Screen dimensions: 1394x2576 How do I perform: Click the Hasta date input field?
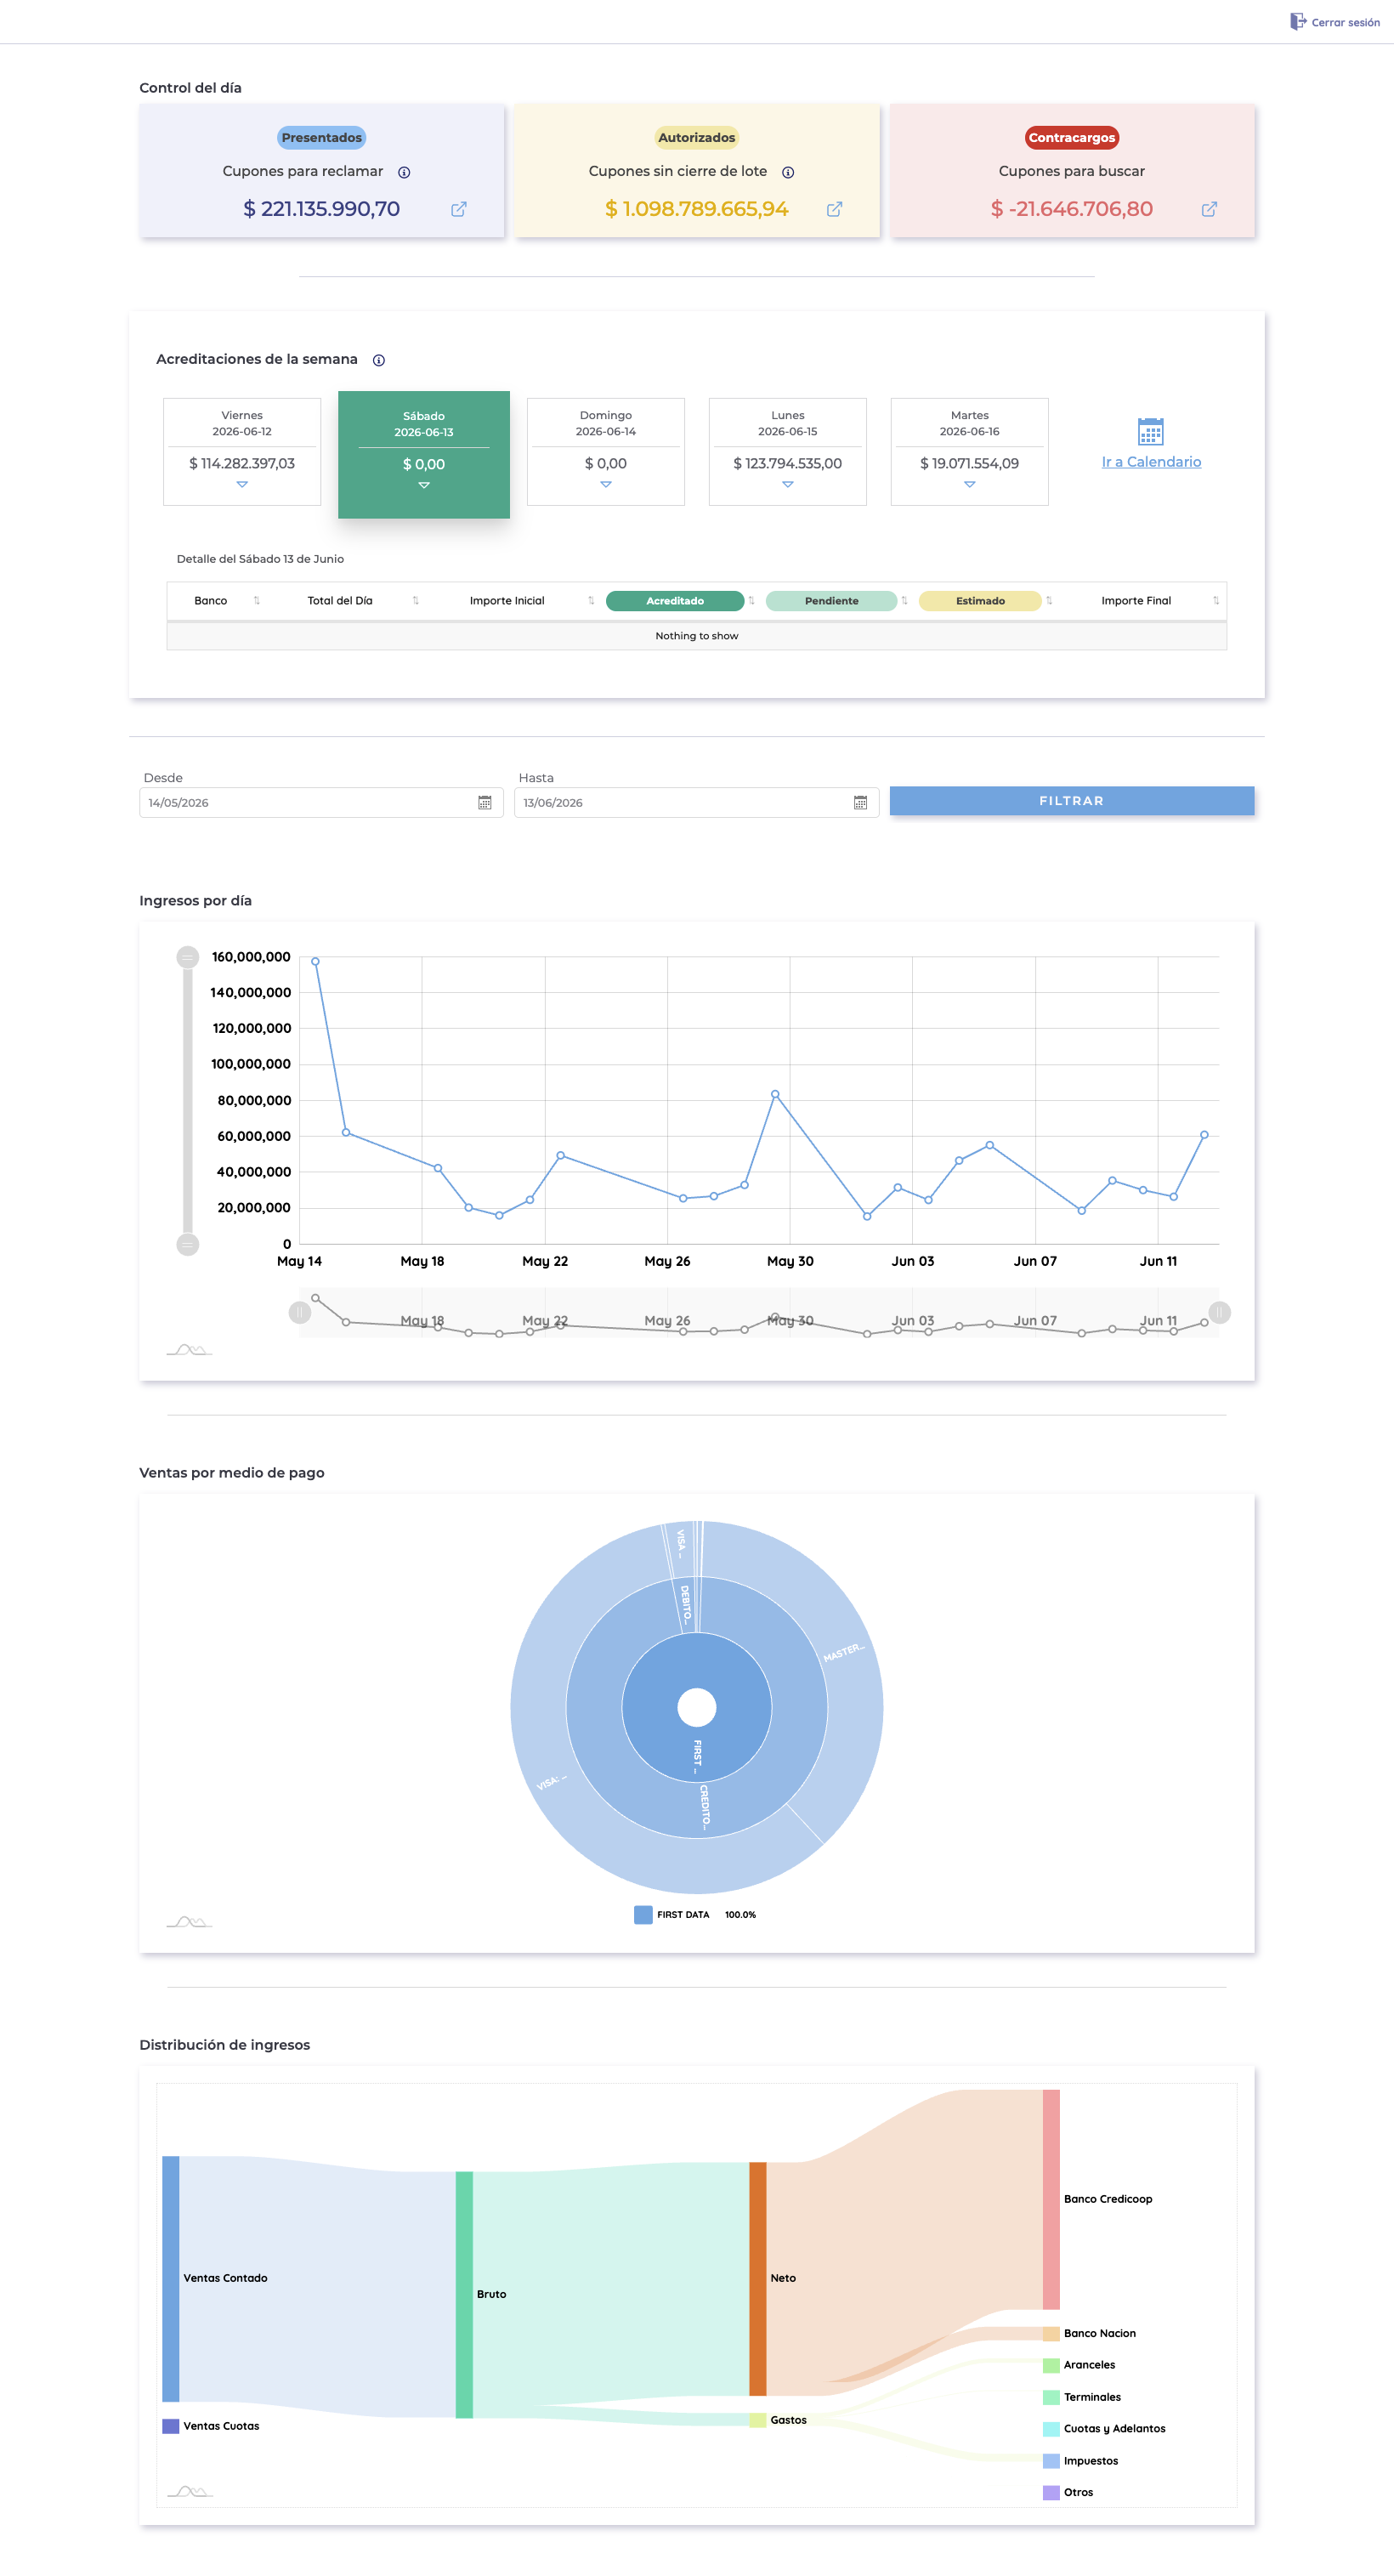coord(697,802)
